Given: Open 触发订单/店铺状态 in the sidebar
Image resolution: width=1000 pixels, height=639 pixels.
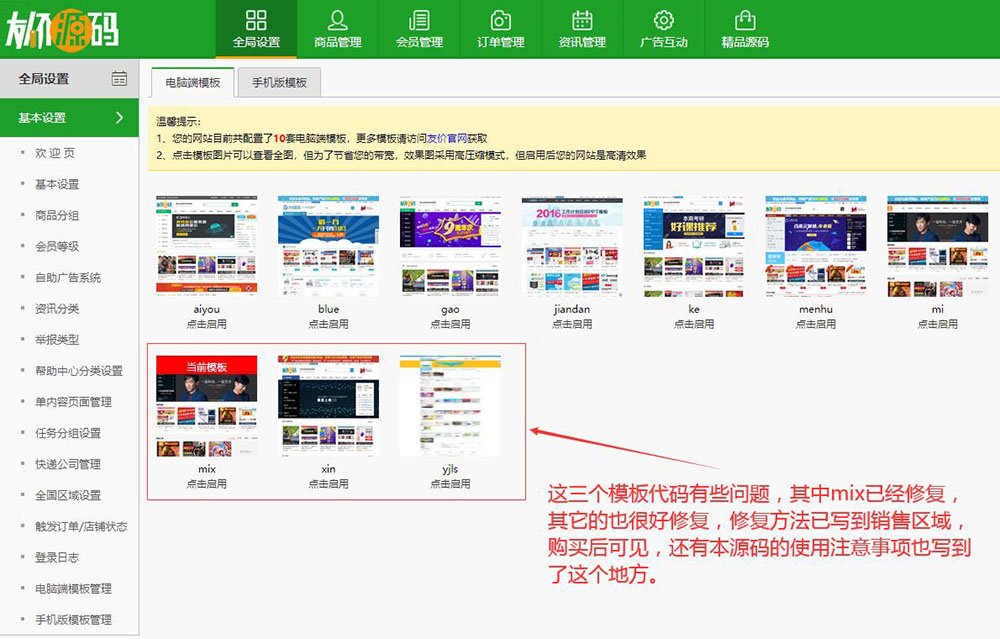Looking at the screenshot, I should tap(81, 527).
